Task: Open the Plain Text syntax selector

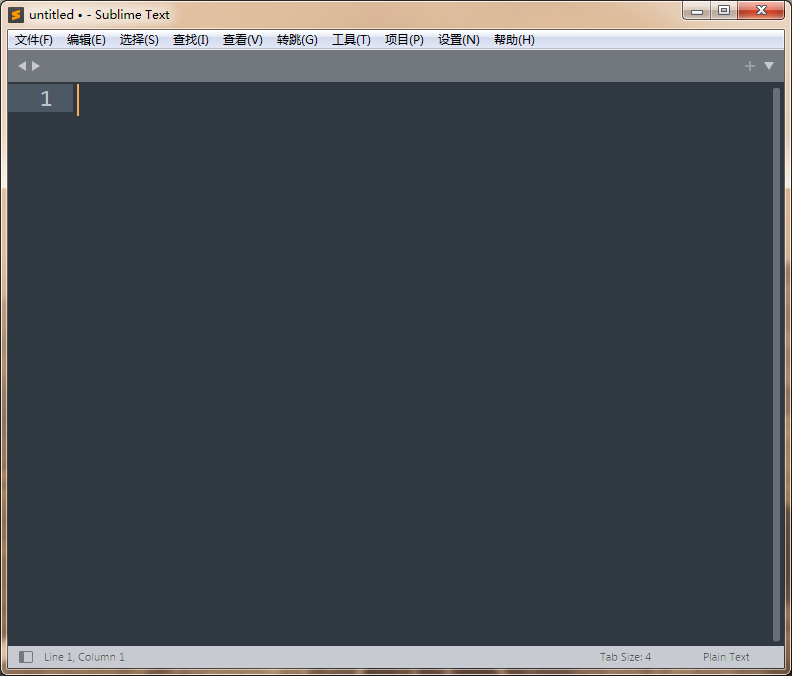Action: [x=726, y=657]
